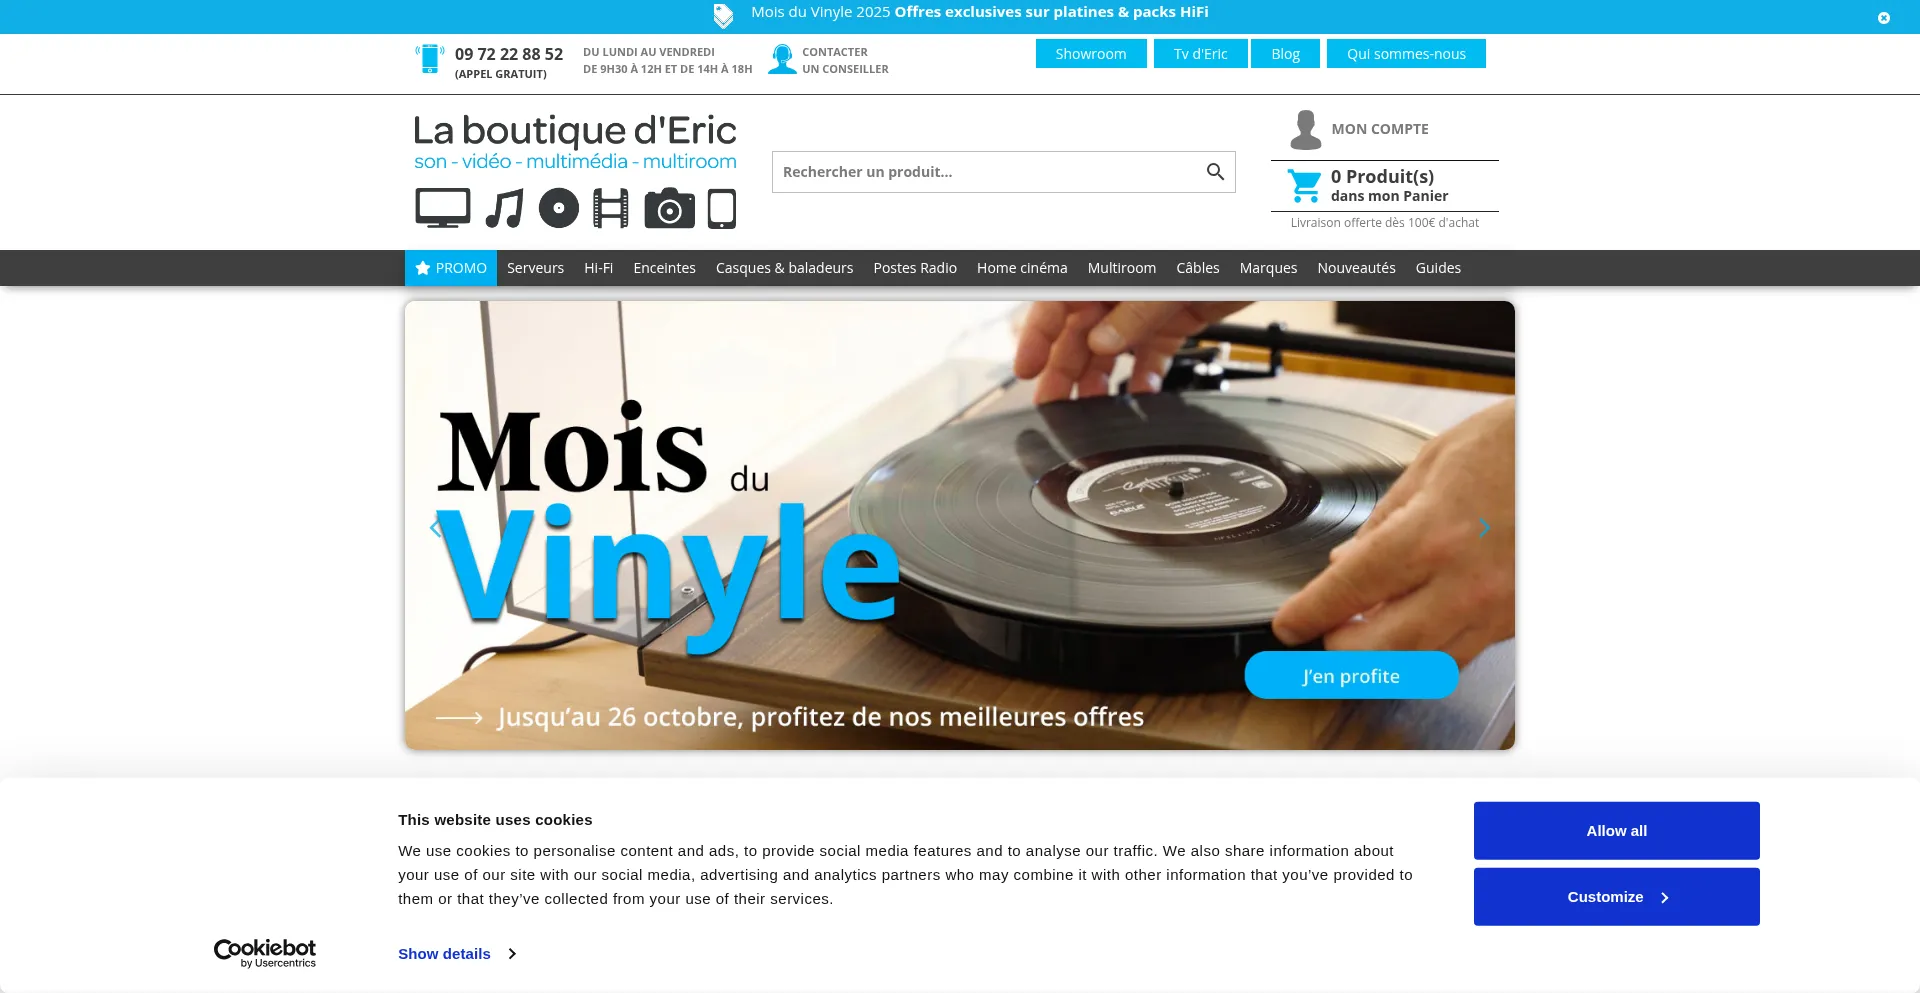Go to previous carousel slide
This screenshot has height=993, width=1920.
pyautogui.click(x=435, y=527)
